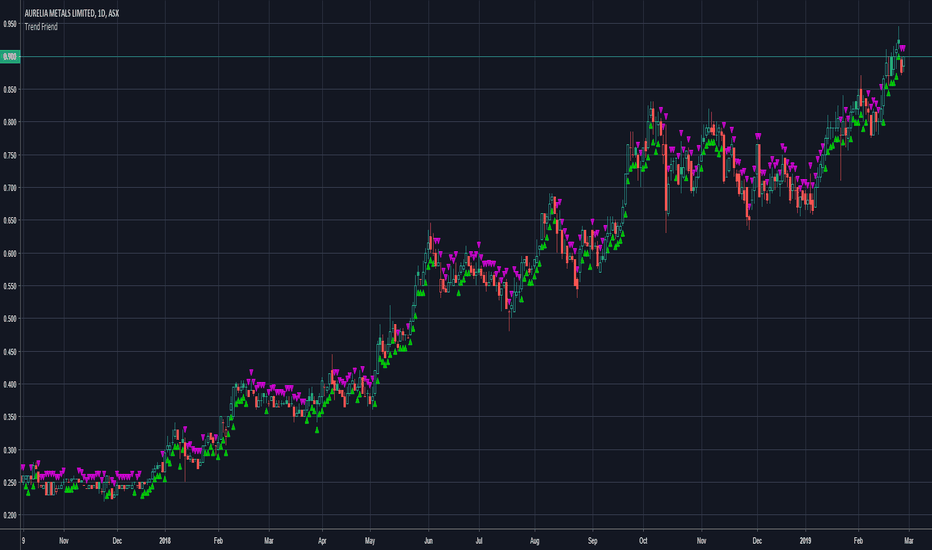Screen dimensions: 932x550
Task: Click the 0.850 price axis label
Action: coord(10,90)
